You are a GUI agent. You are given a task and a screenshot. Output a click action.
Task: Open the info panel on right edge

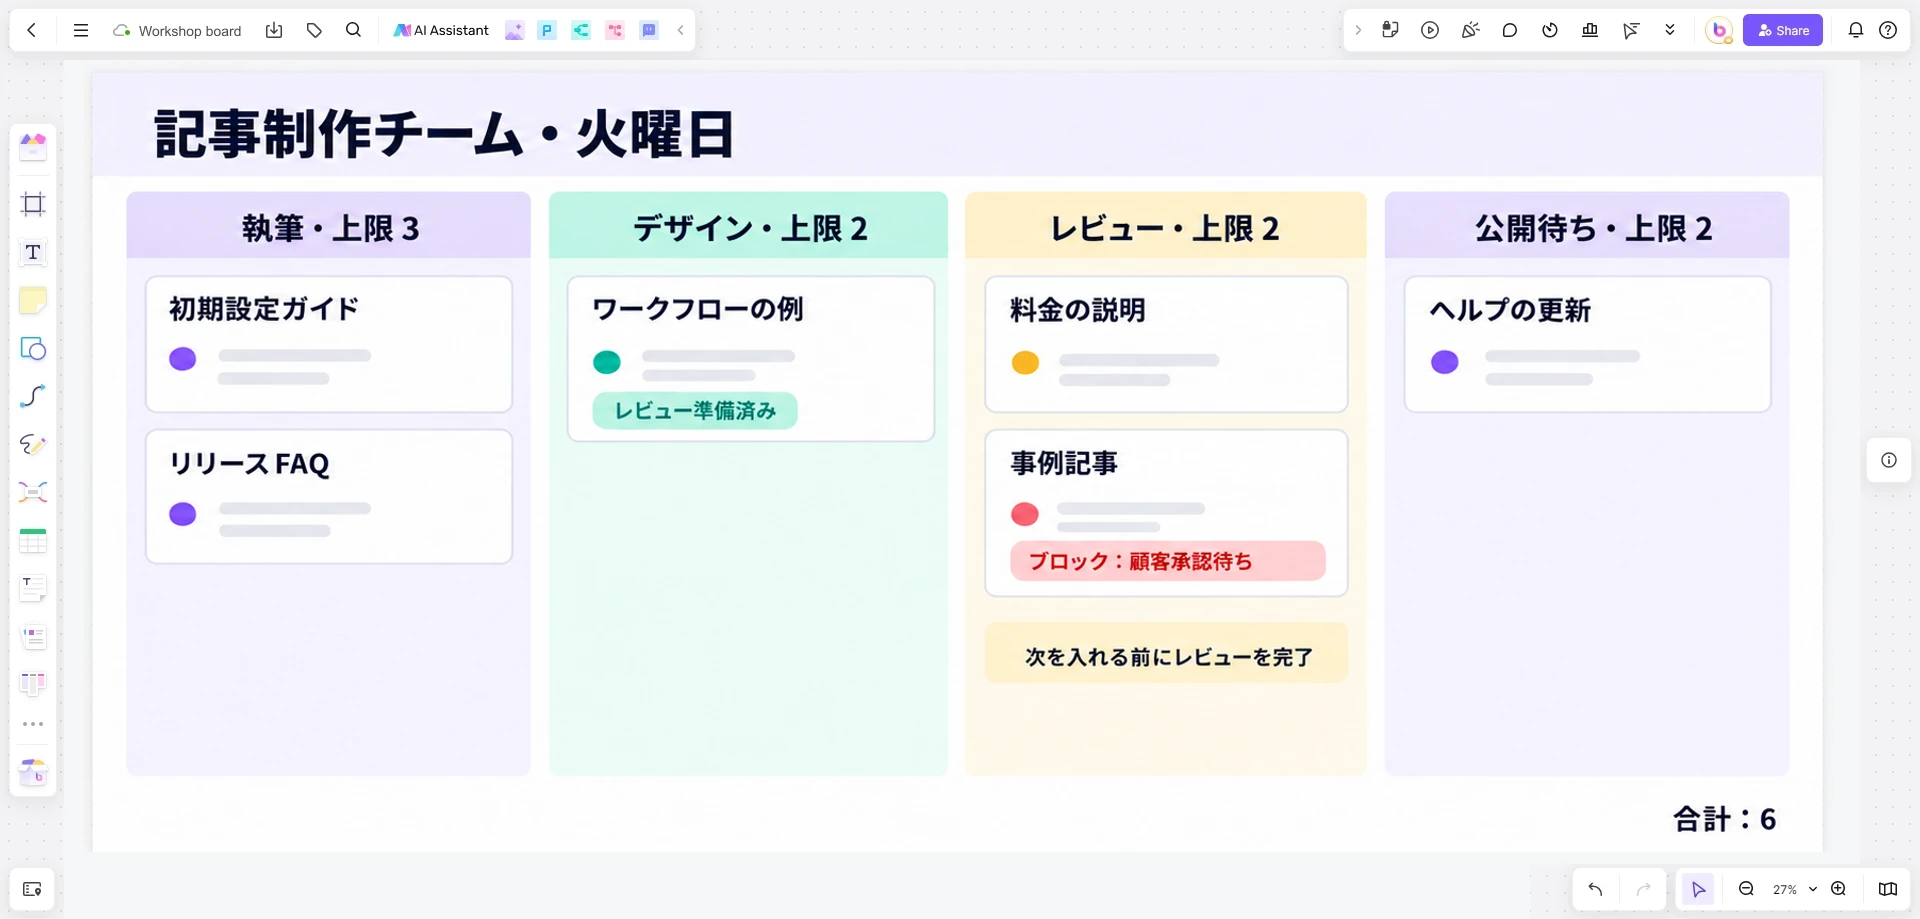click(1889, 460)
